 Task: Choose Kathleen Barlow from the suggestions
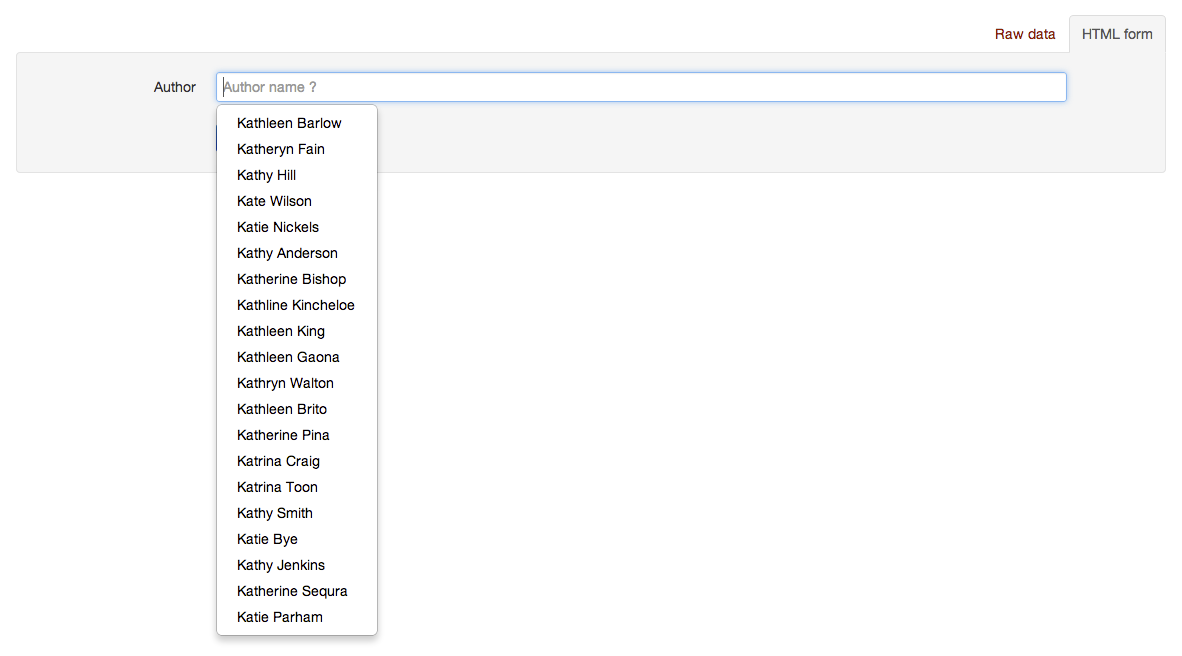(x=289, y=123)
